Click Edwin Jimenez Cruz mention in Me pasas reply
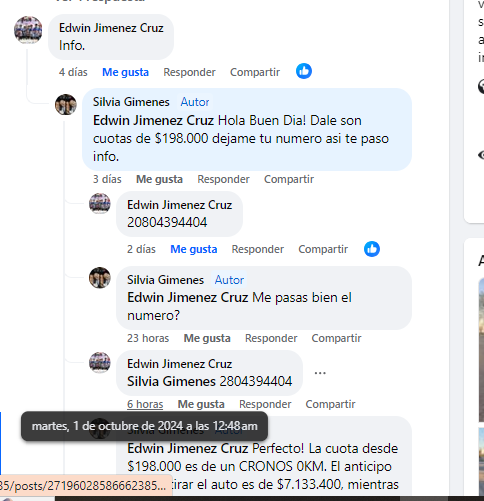The width and height of the screenshot is (484, 501). tap(188, 298)
